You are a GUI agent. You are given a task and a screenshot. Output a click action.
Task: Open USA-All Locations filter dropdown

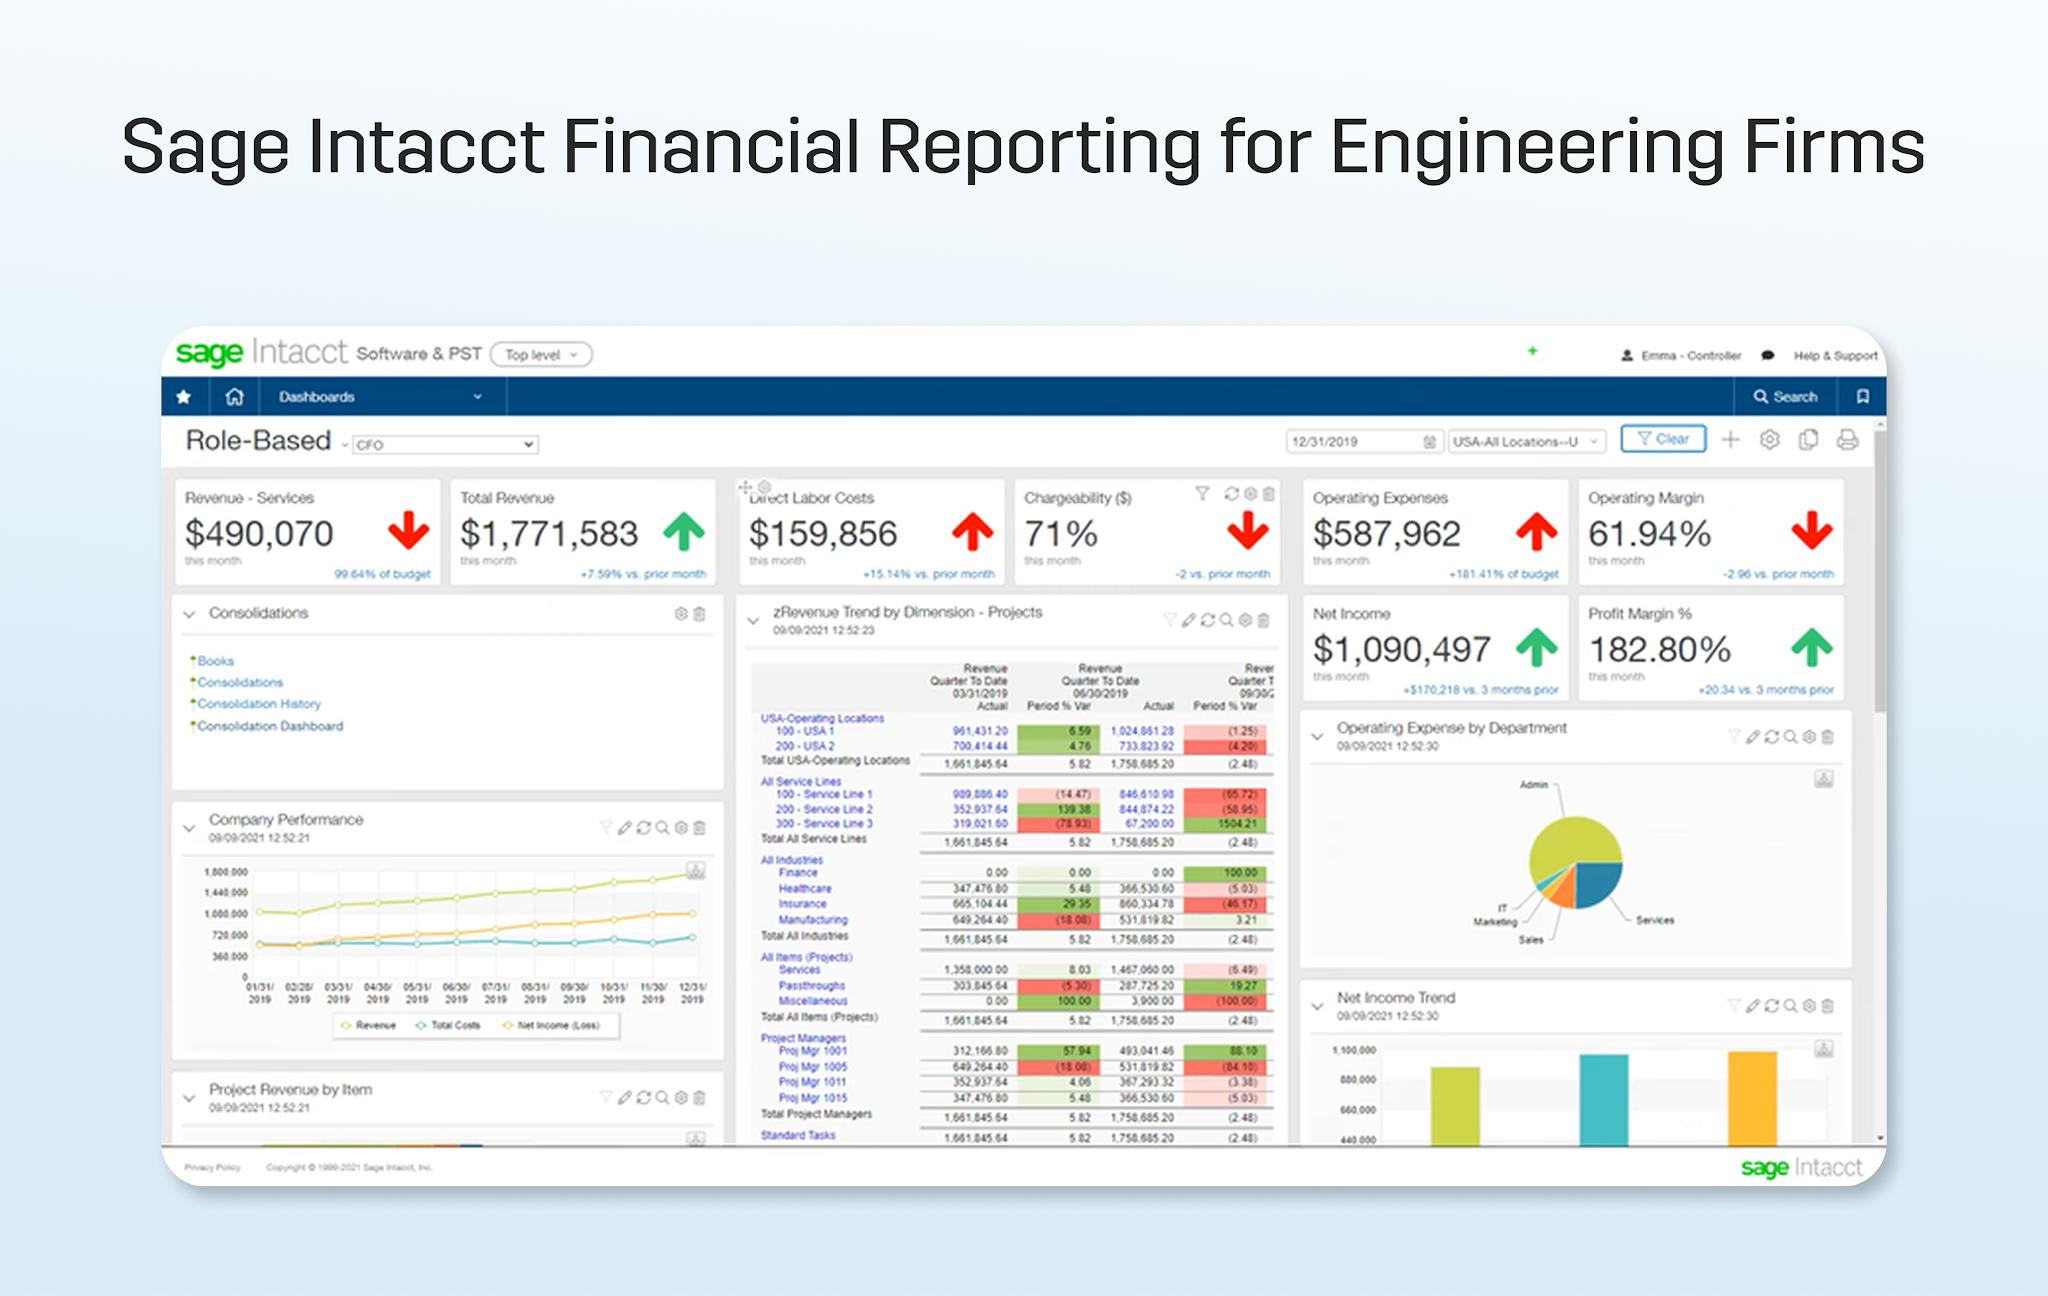[x=1527, y=442]
